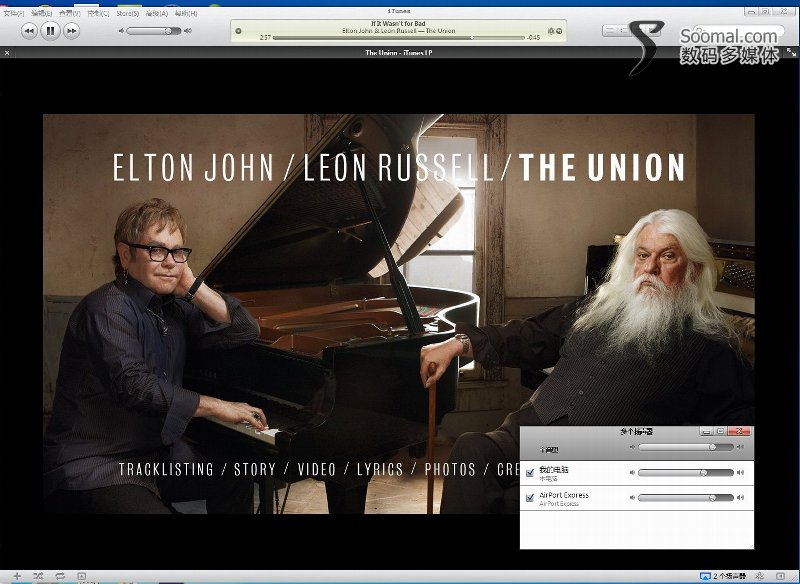The width and height of the screenshot is (800, 584).
Task: Open the 帮助(H) menu
Action: 186,13
